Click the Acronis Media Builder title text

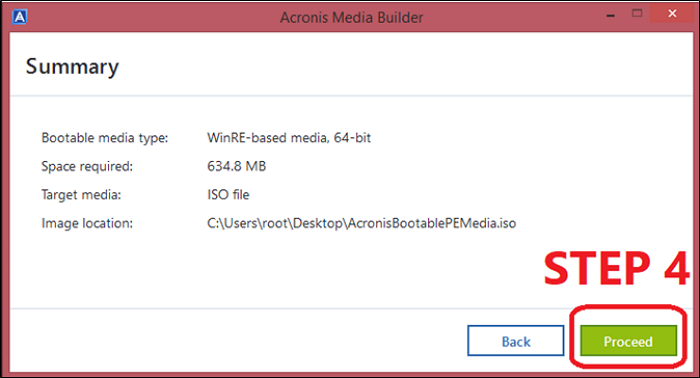pyautogui.click(x=351, y=17)
